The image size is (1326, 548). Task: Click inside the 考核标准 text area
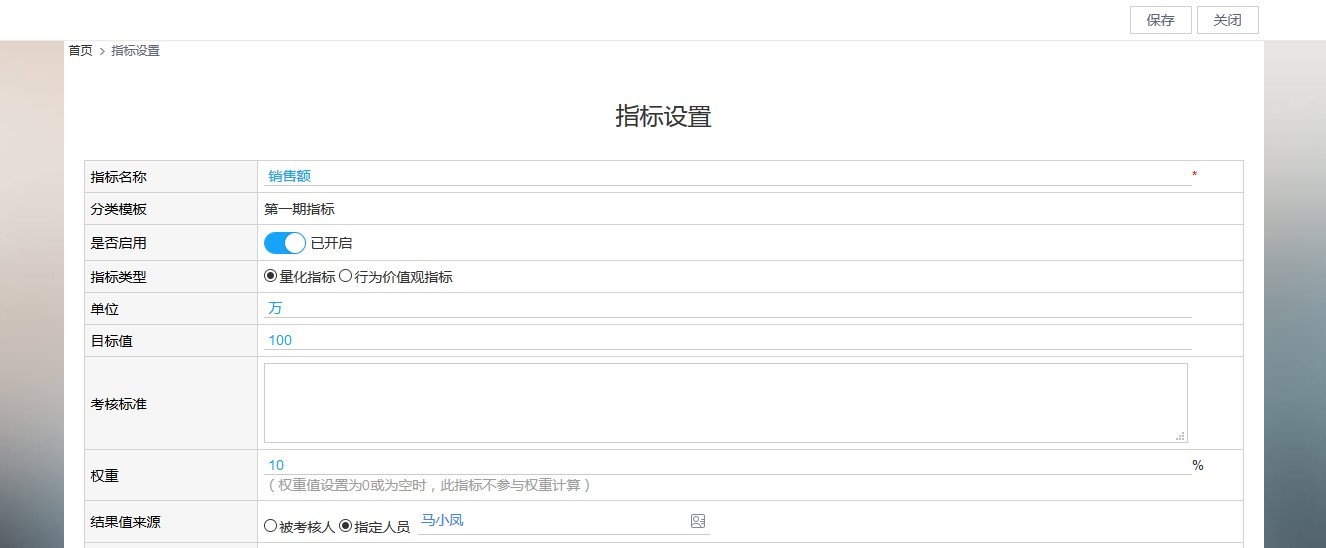tap(725, 403)
